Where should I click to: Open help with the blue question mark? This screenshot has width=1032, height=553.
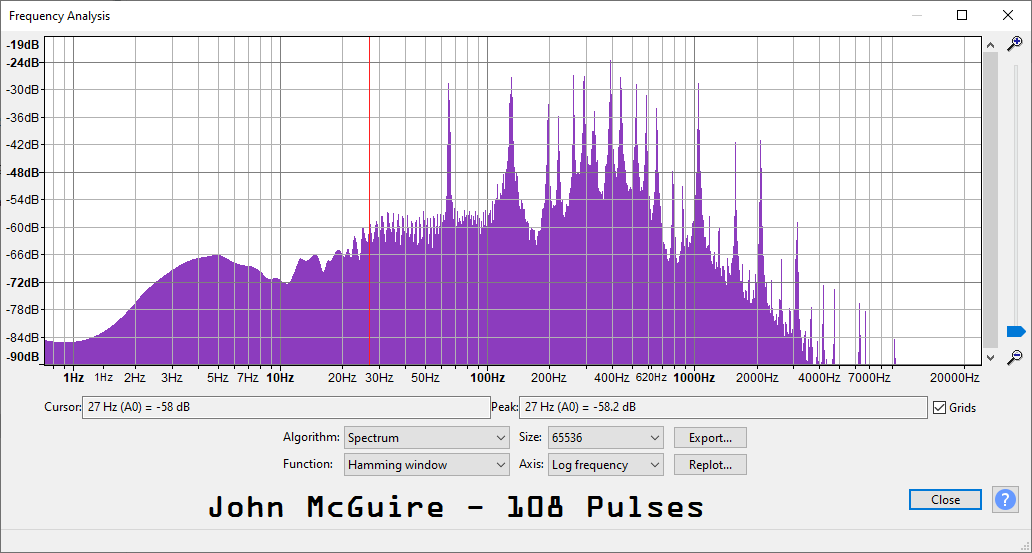1005,500
